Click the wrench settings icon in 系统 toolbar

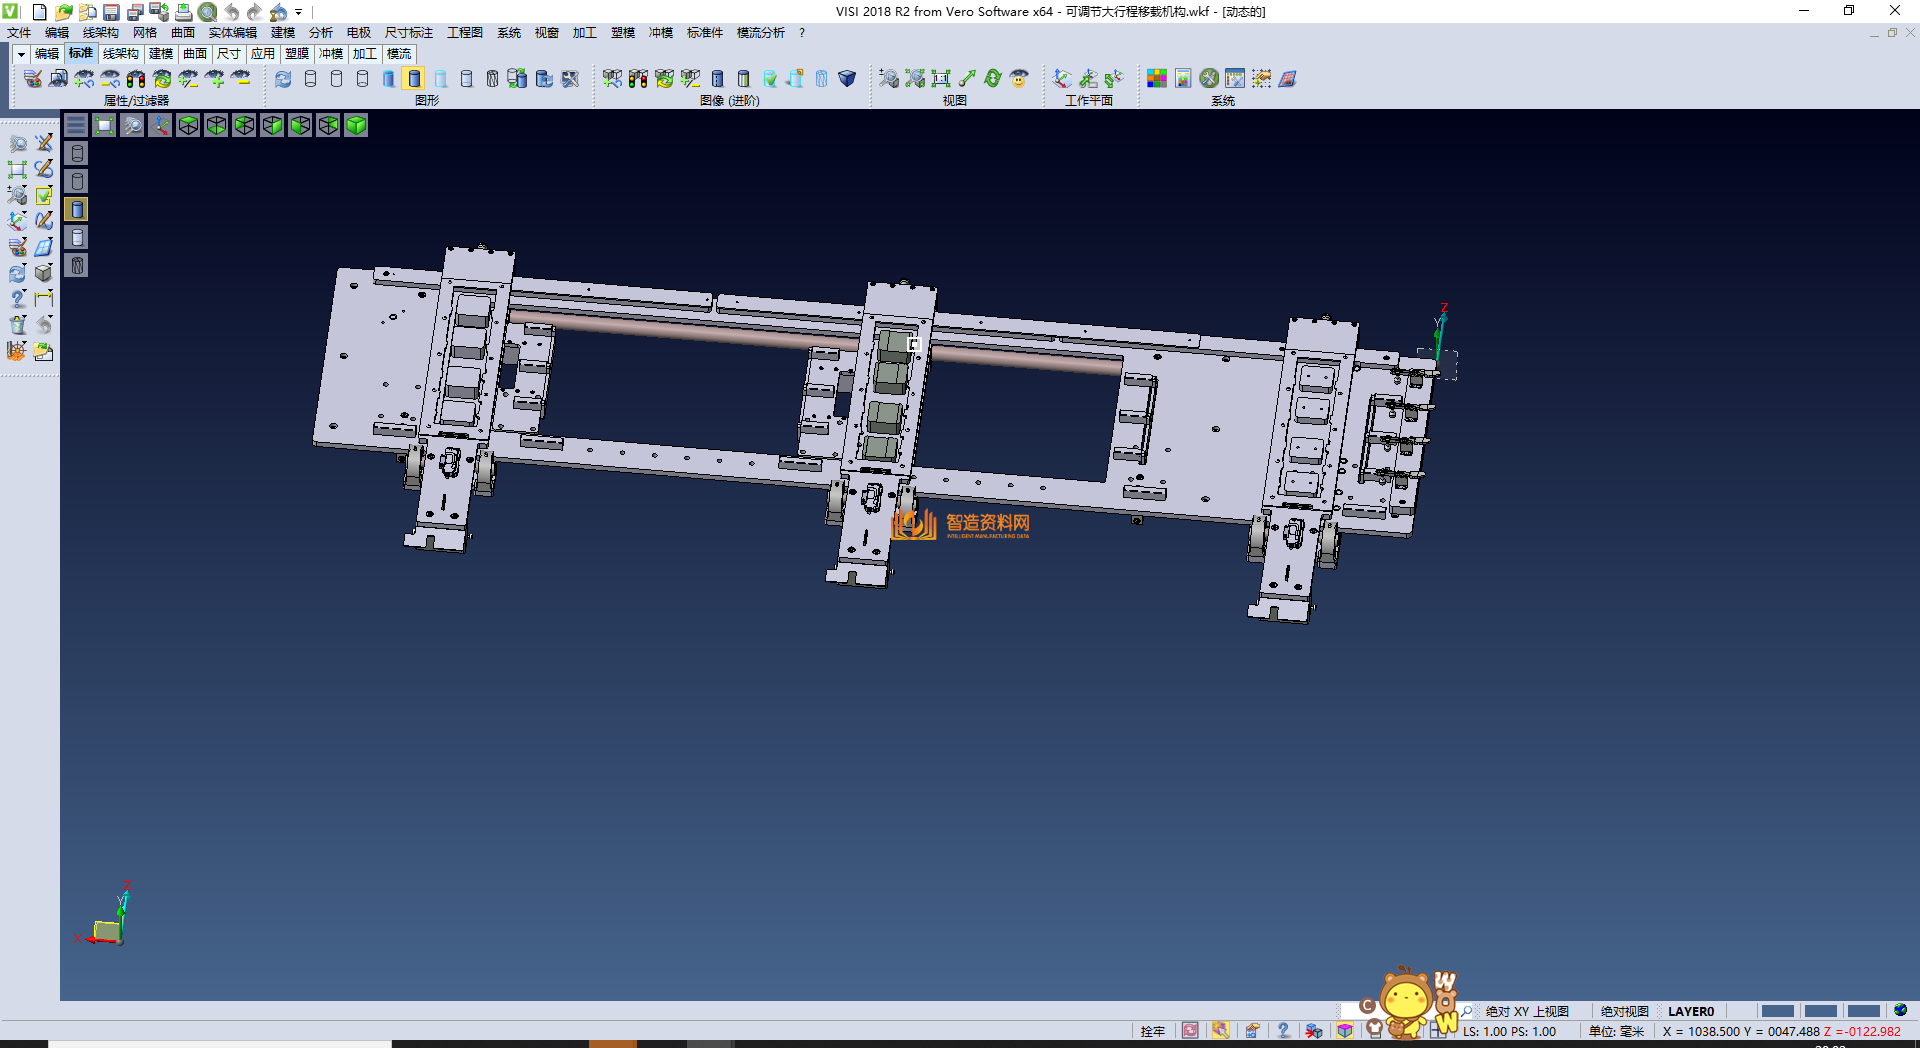[1209, 78]
